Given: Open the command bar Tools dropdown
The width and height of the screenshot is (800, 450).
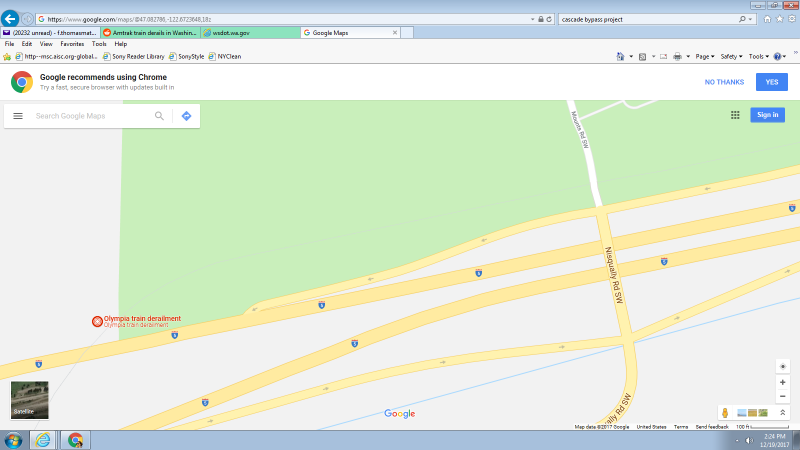Looking at the screenshot, I should pyautogui.click(x=759, y=57).
